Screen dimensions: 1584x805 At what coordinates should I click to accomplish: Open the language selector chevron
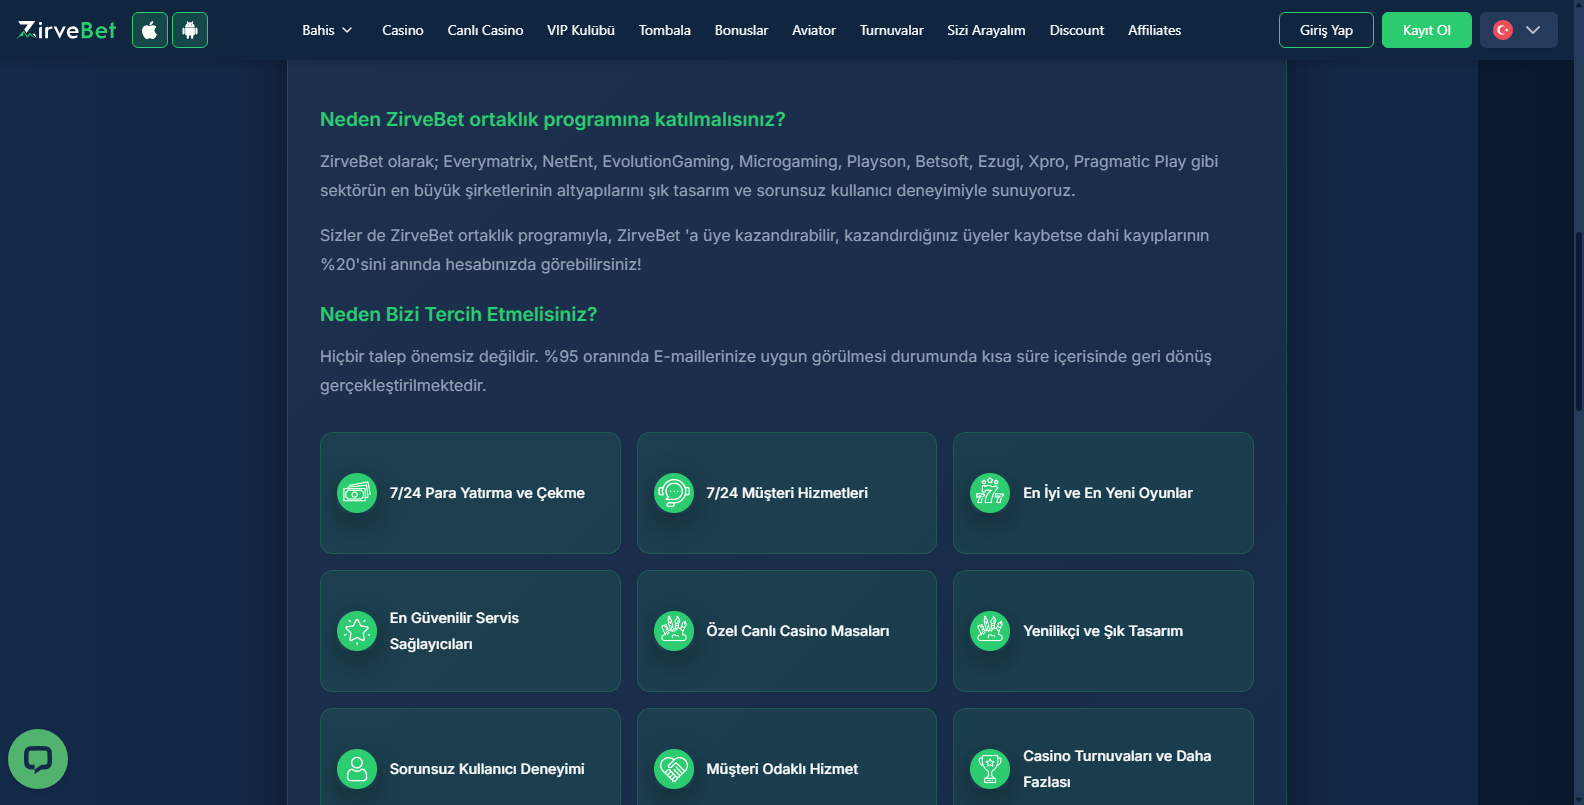[1533, 30]
